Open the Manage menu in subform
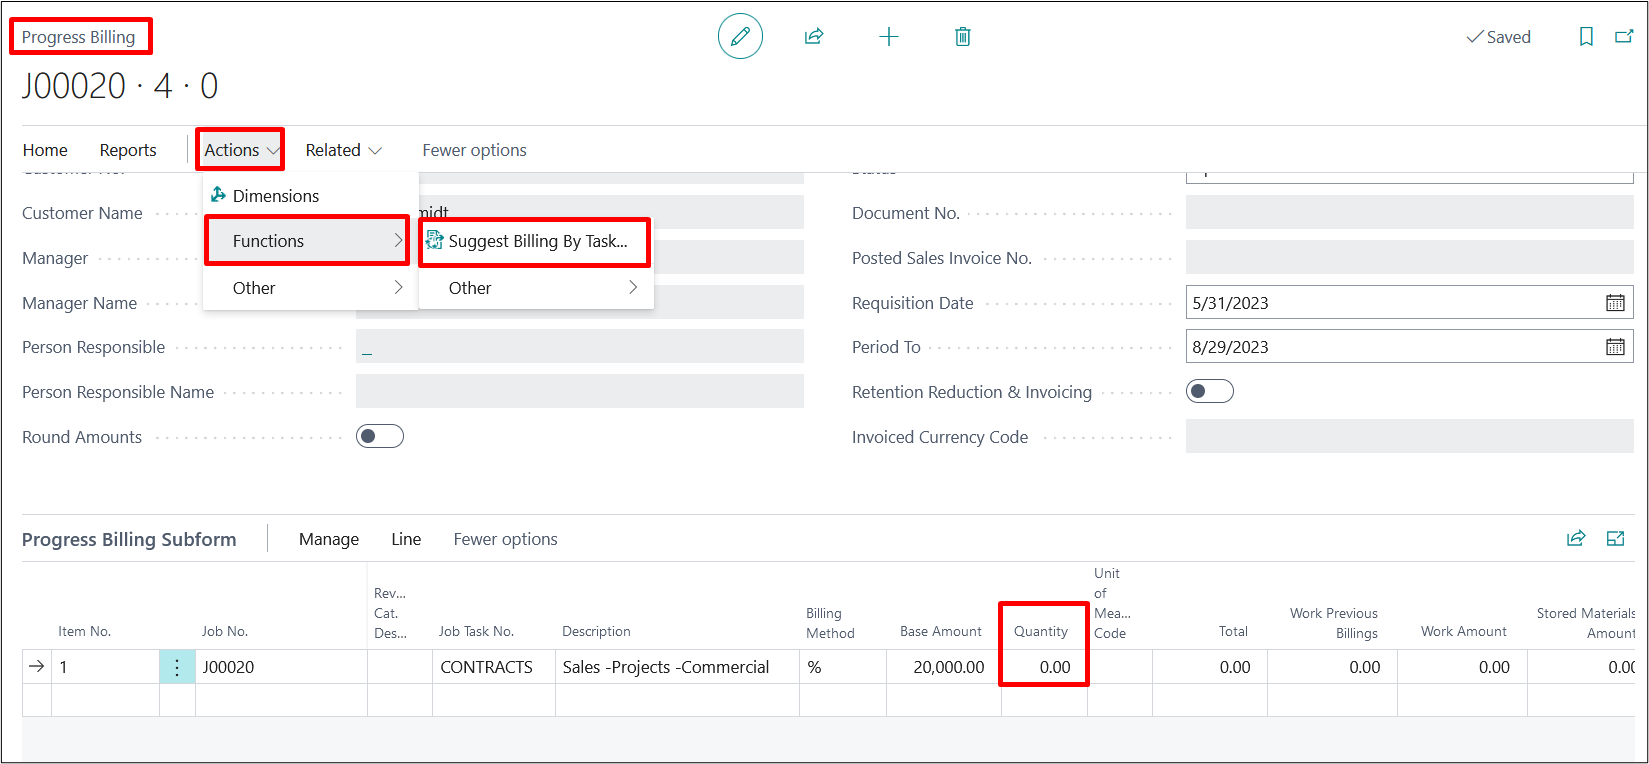This screenshot has height=764, width=1649. pos(328,539)
